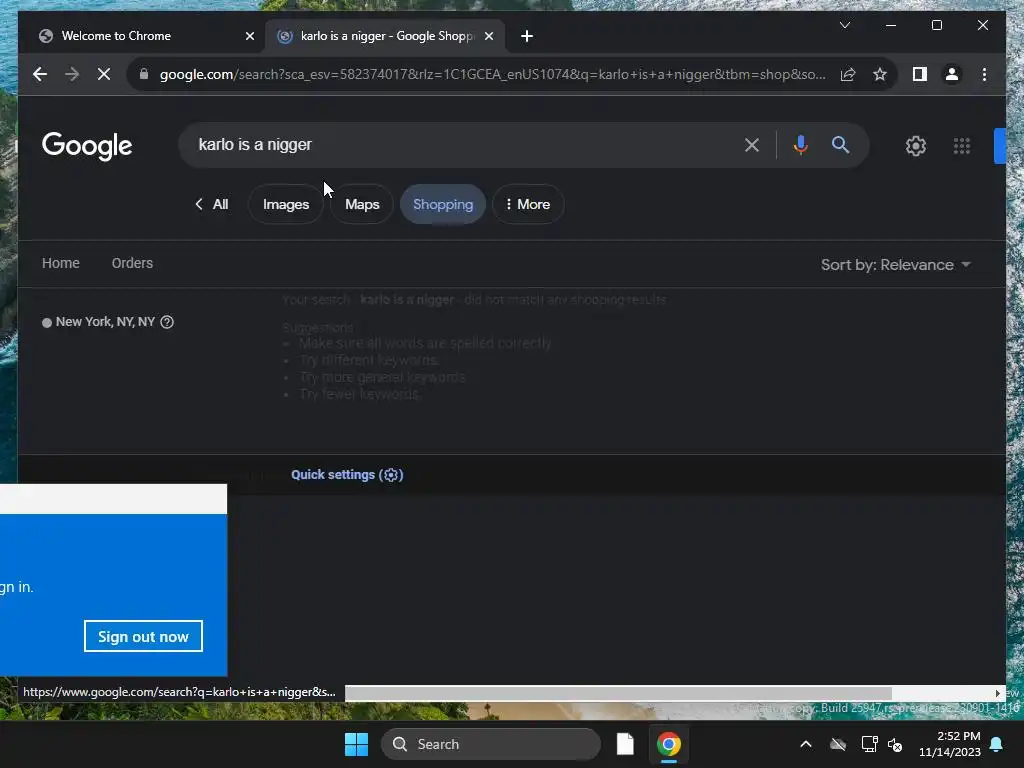Share this page using the share icon
The height and width of the screenshot is (768, 1024).
coord(848,74)
